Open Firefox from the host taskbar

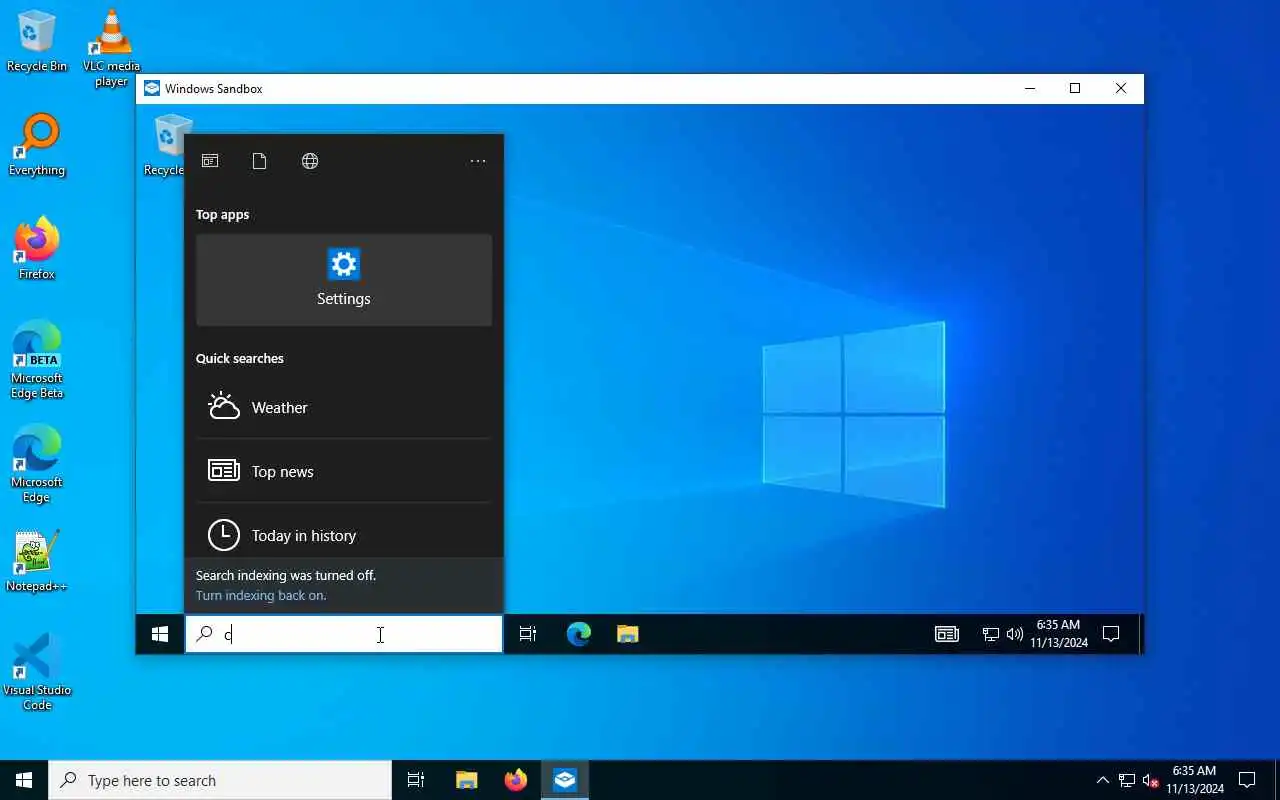coord(516,780)
